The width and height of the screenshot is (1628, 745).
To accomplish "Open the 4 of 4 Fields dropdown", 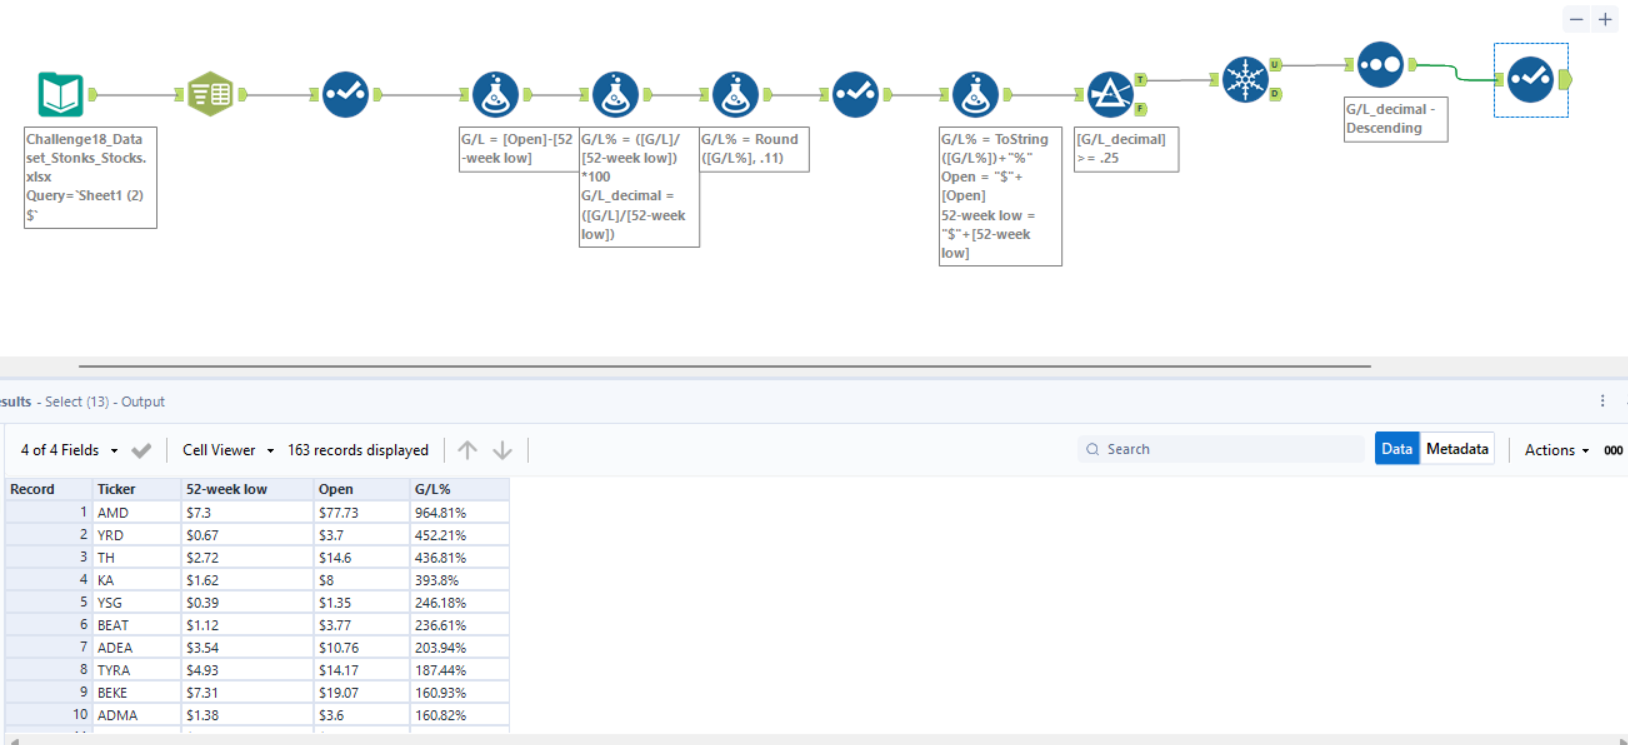I will (x=69, y=451).
